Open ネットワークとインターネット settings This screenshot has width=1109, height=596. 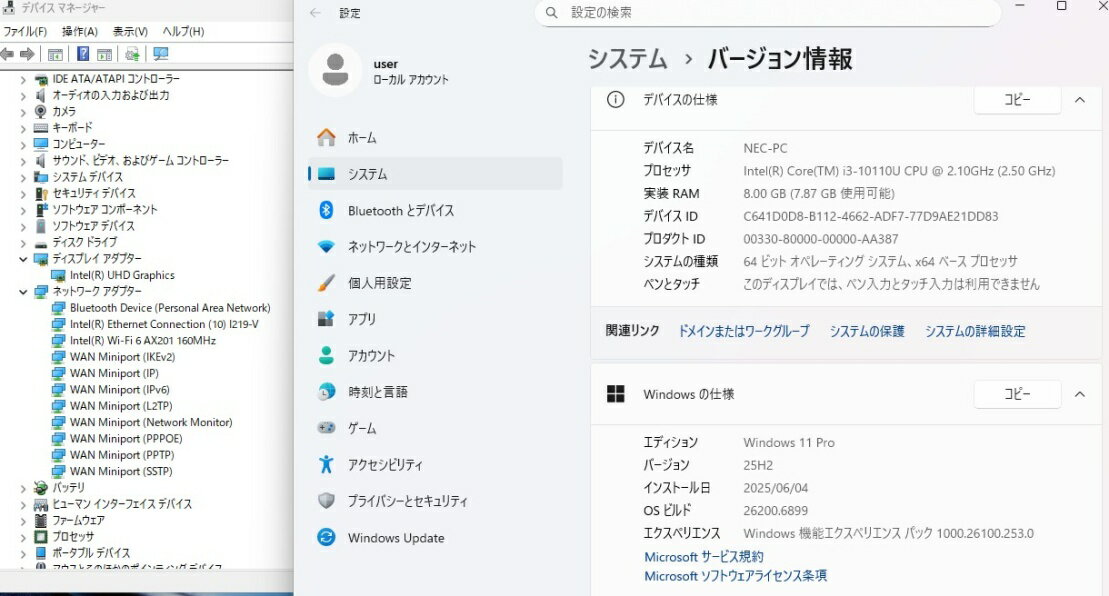411,247
